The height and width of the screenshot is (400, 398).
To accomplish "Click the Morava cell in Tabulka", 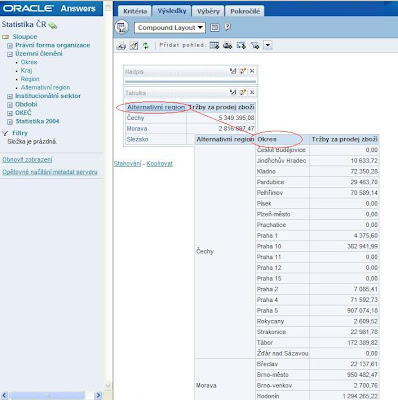I will (x=155, y=129).
